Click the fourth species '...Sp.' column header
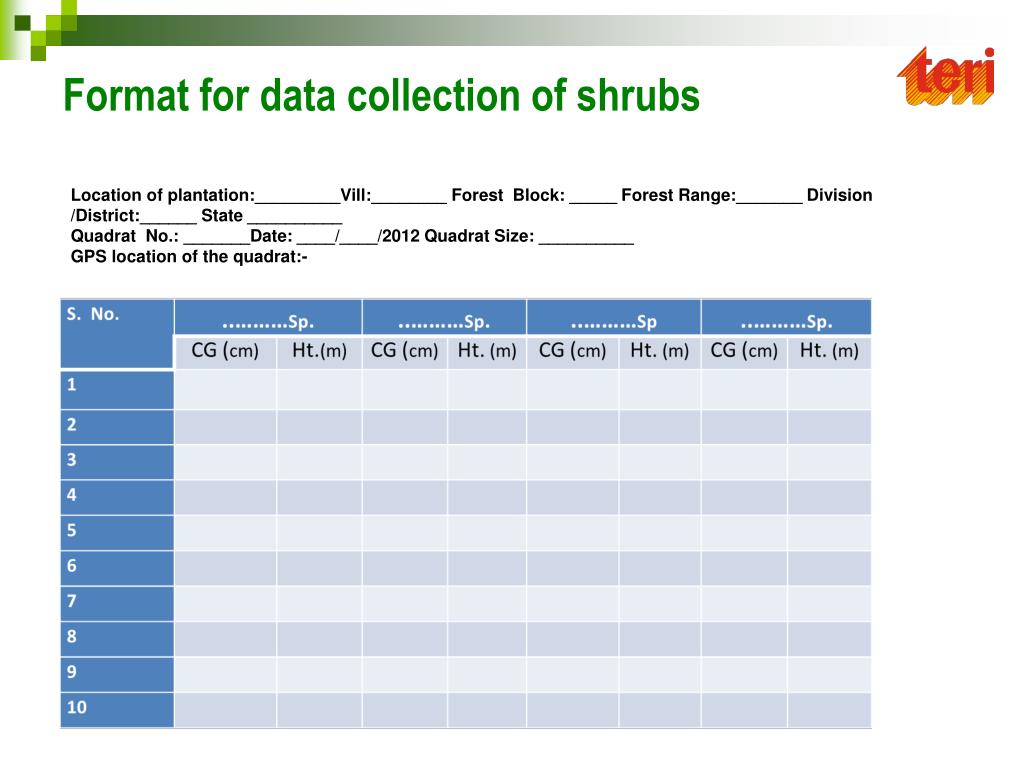 [786, 317]
